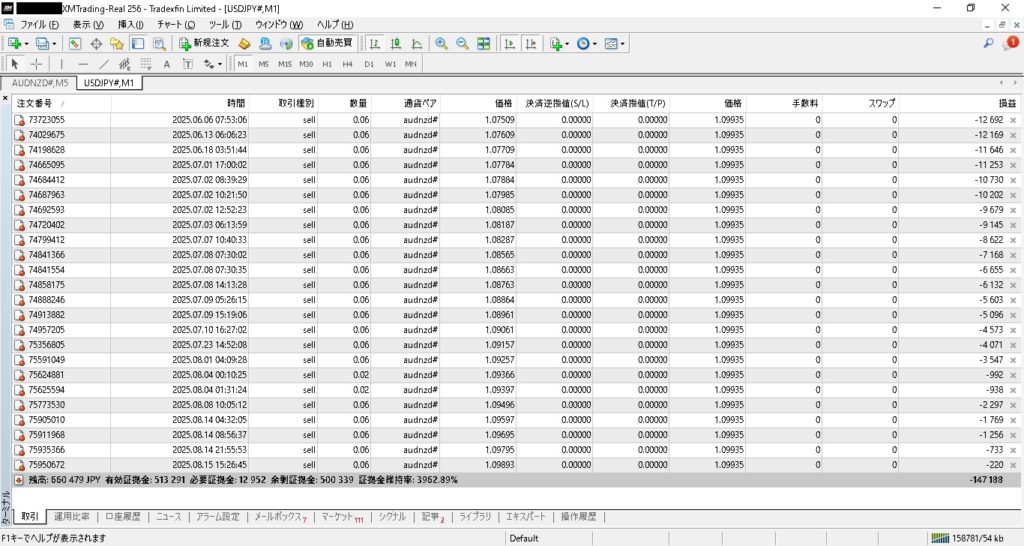The width and height of the screenshot is (1024, 546).
Task: Switch to the 口座履歴 account history tab
Action: click(x=123, y=517)
